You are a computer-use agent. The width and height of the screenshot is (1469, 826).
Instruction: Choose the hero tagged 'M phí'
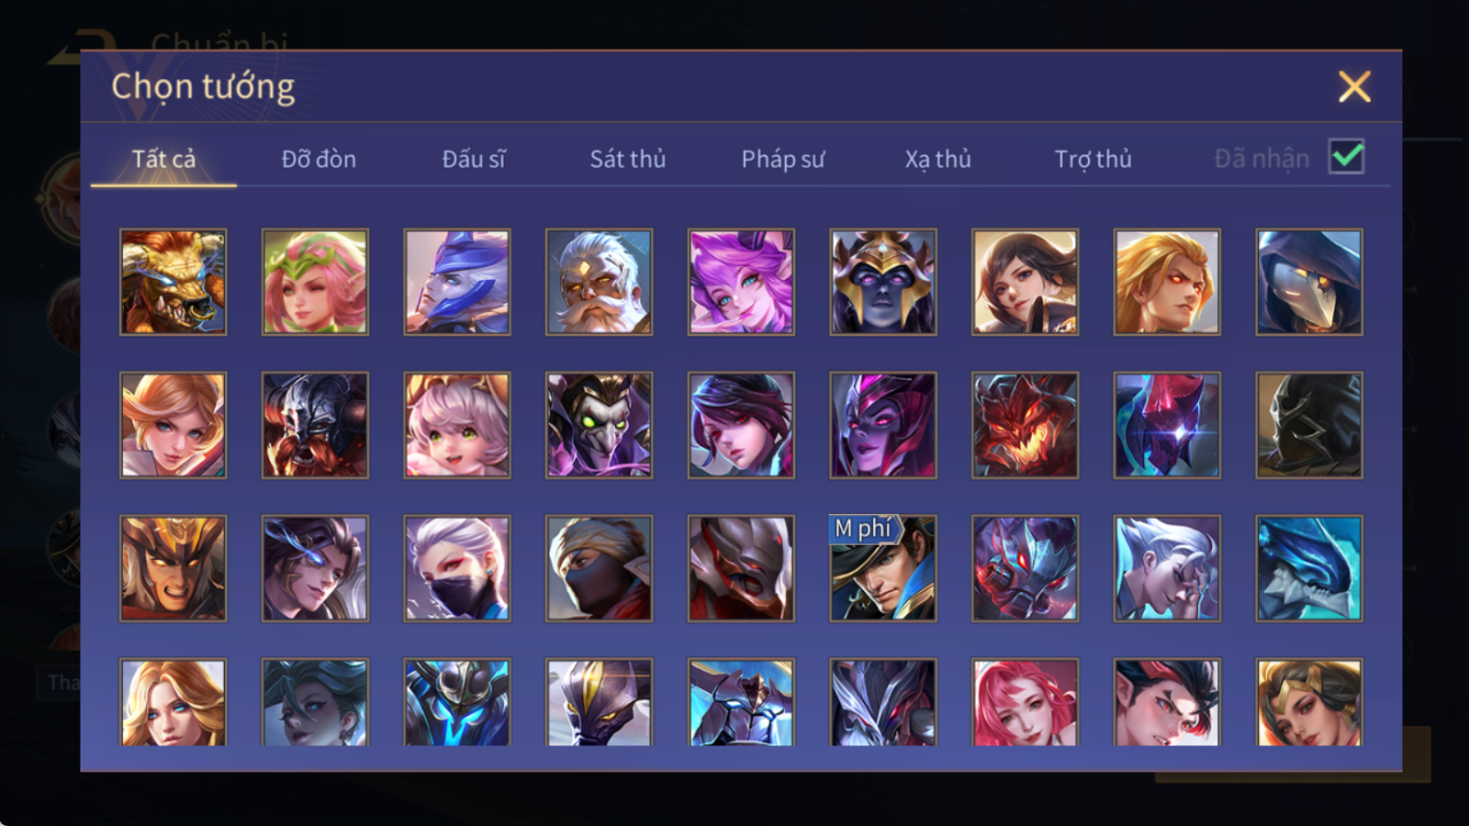point(883,568)
